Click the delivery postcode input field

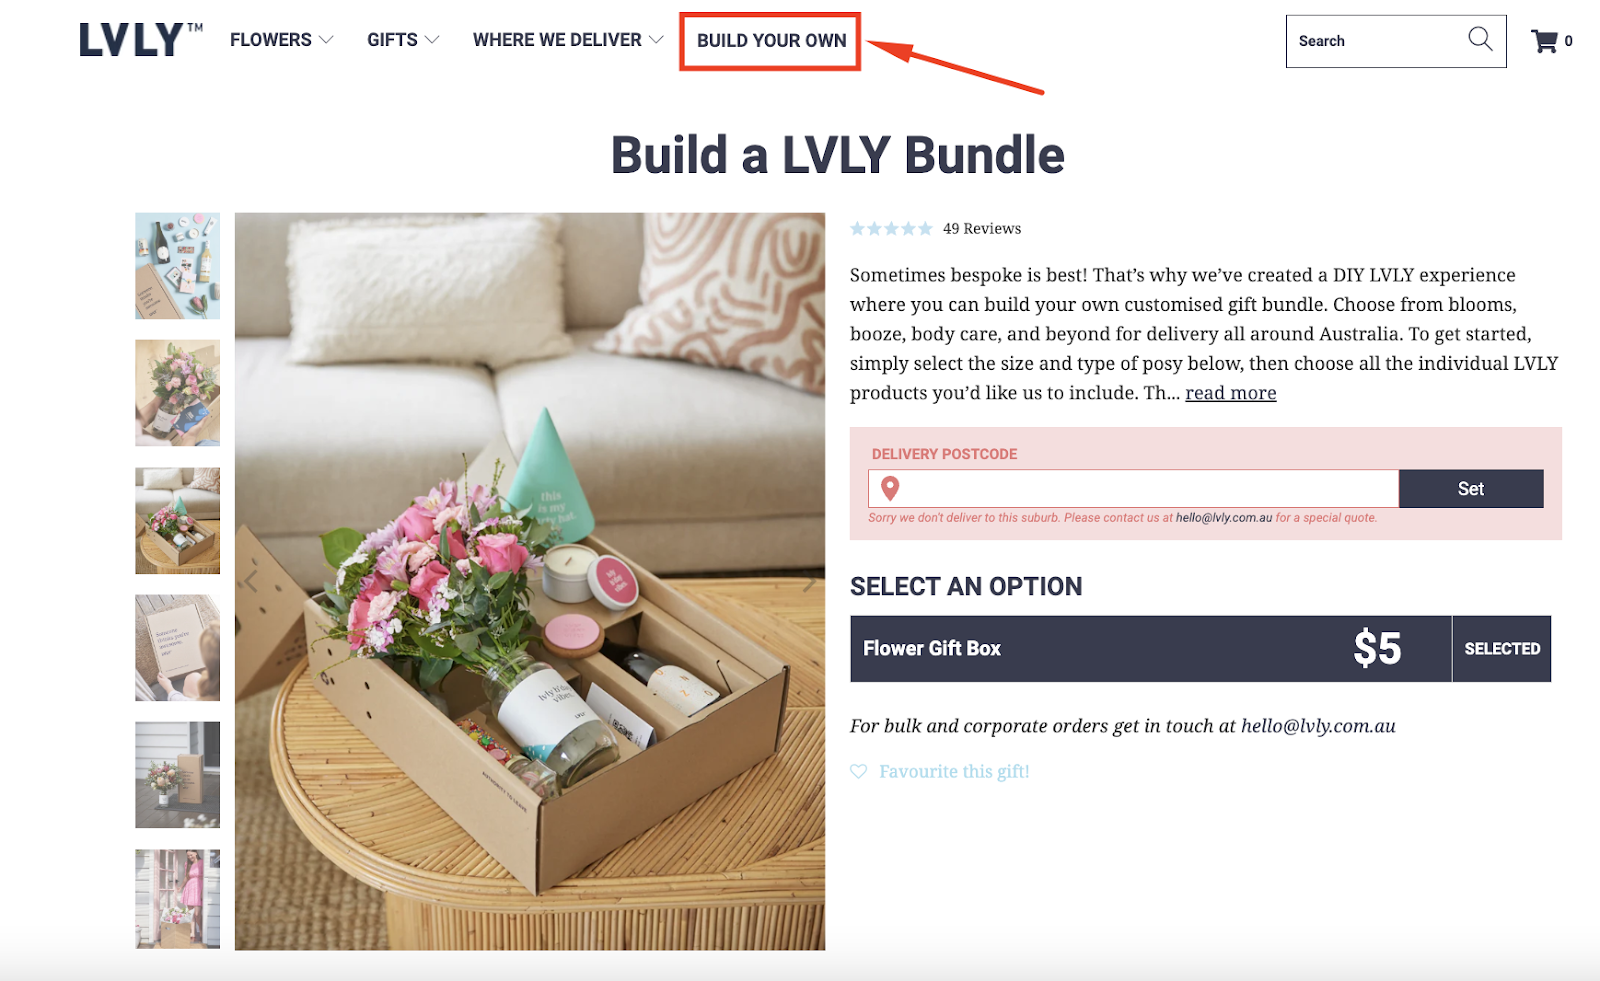(1134, 489)
